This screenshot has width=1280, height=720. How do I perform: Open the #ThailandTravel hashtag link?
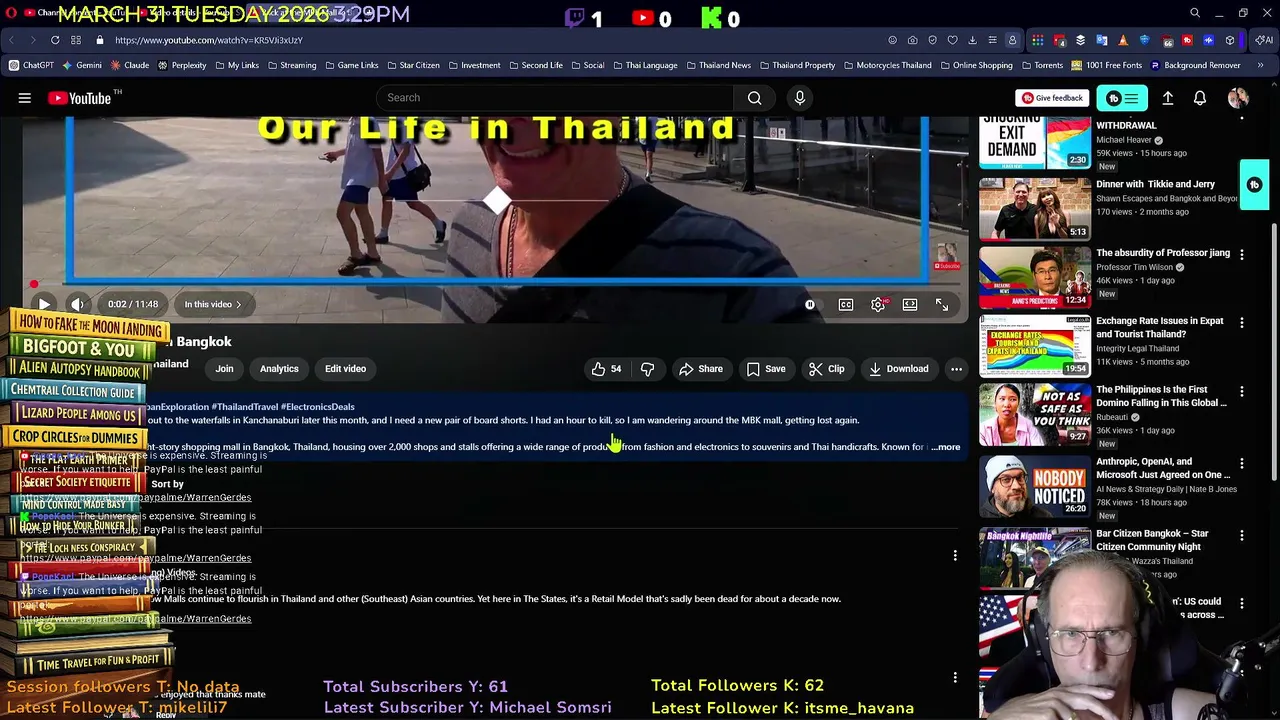(244, 407)
